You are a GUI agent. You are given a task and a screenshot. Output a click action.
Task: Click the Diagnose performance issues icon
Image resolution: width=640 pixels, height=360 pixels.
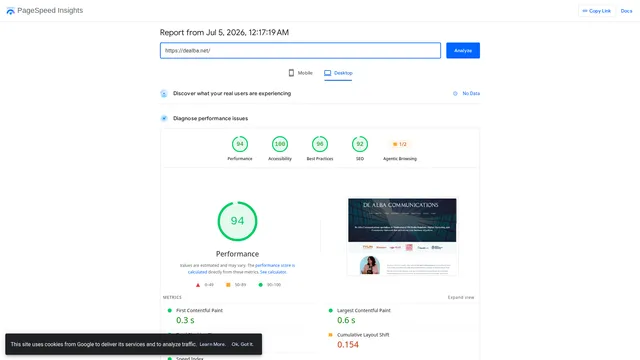[164, 118]
